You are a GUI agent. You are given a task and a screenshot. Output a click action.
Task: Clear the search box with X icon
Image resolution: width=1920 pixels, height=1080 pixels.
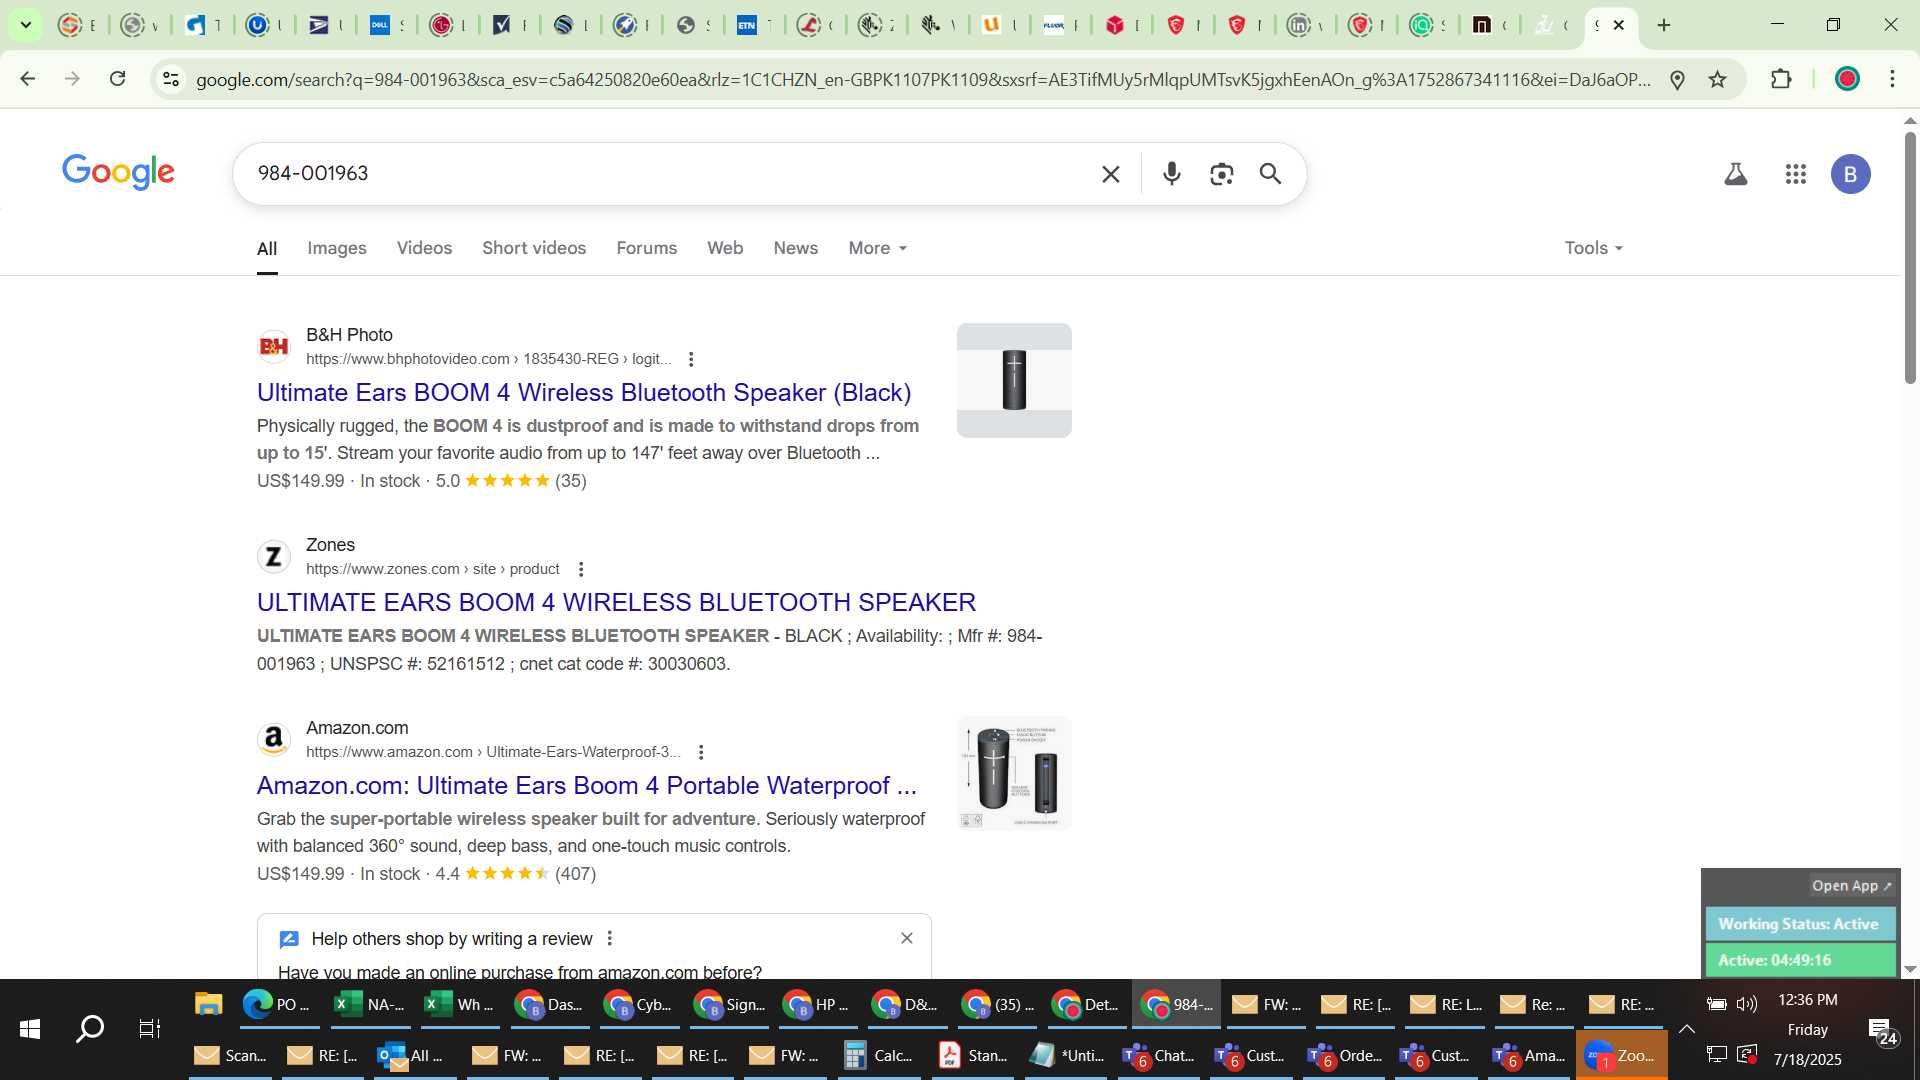click(x=1110, y=174)
